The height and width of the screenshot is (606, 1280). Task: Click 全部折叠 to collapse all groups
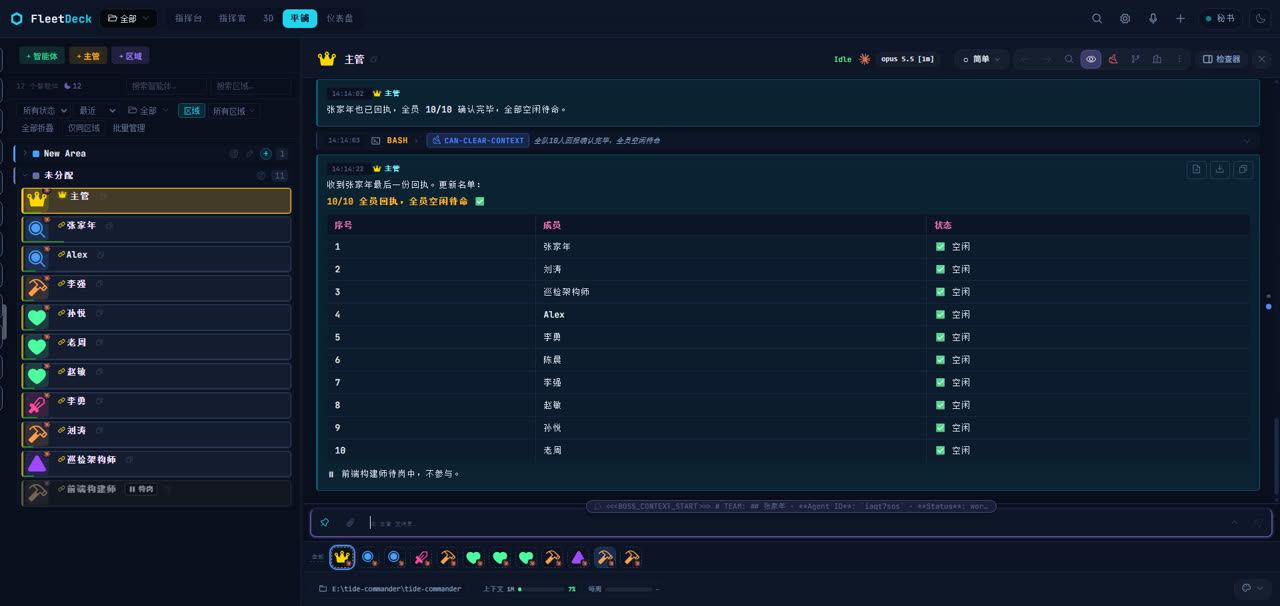pyautogui.click(x=38, y=128)
